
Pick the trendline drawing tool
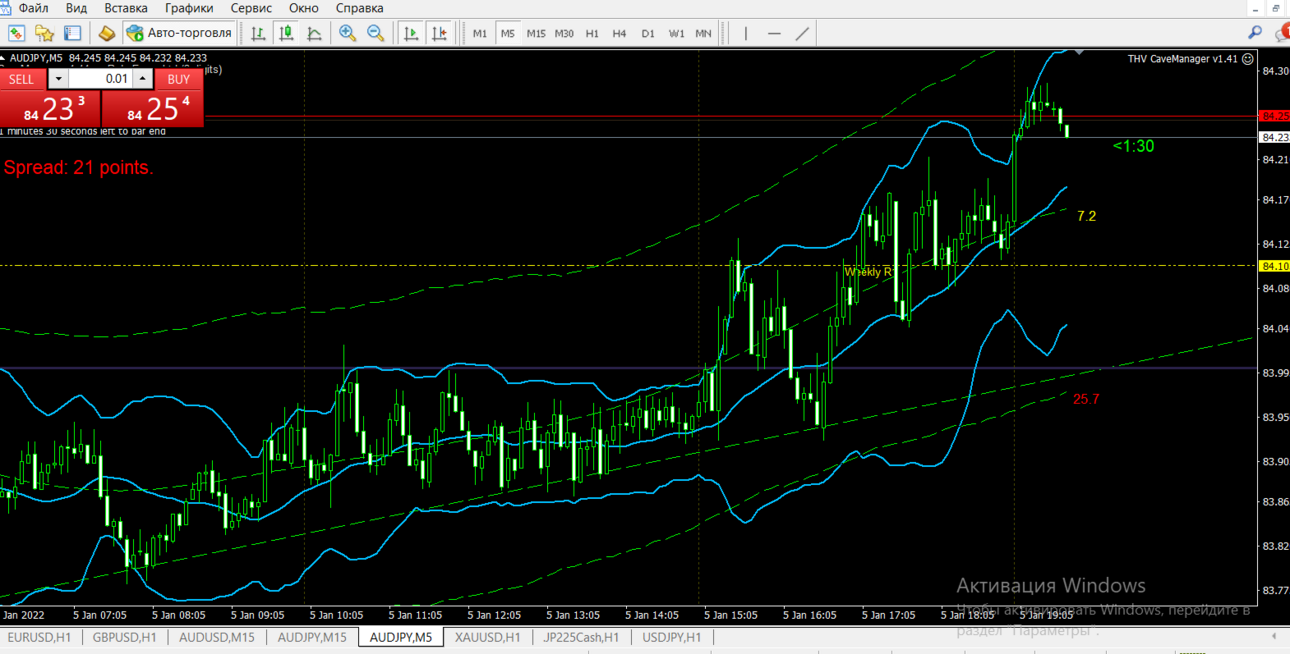pos(802,33)
